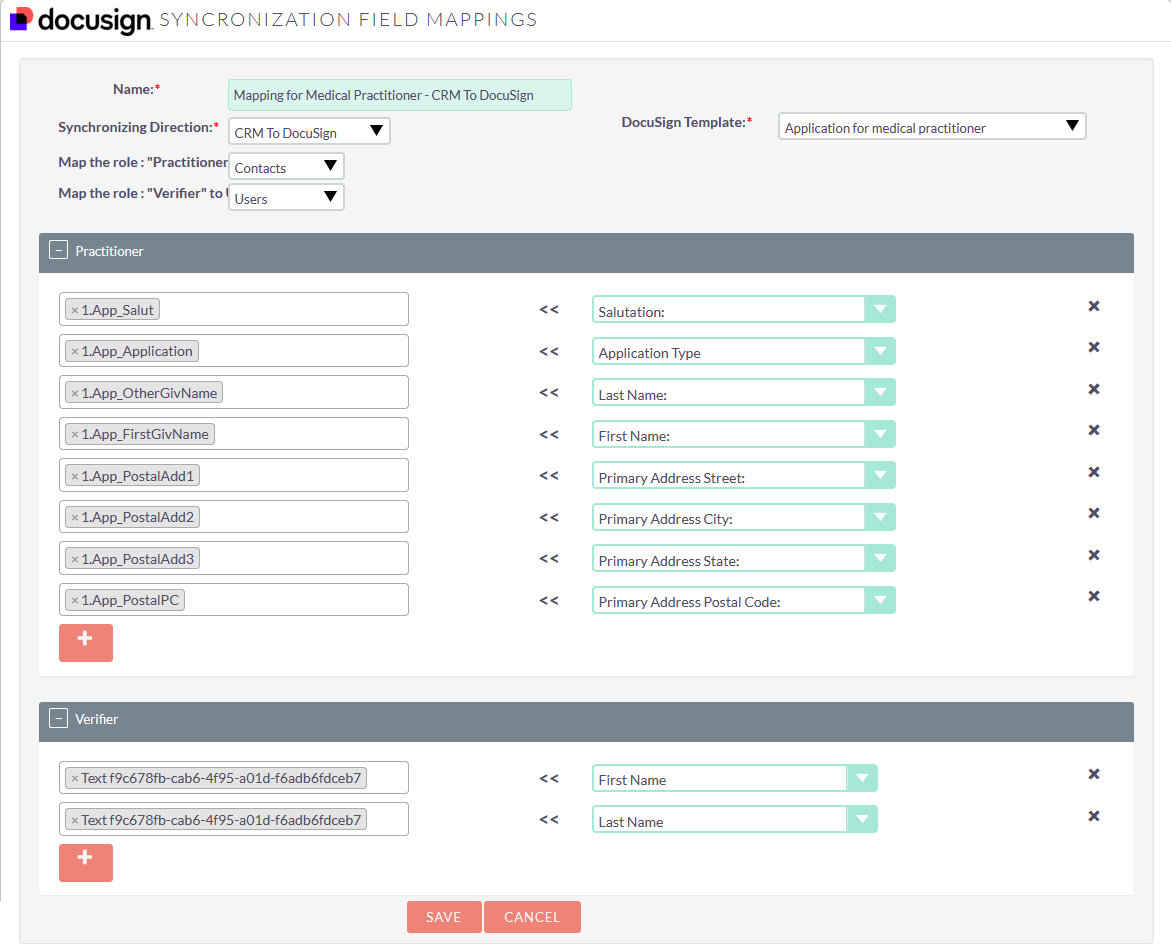Viewport: 1171px width, 947px height.
Task: Open Verifier role Users dropdown
Action: 286,198
